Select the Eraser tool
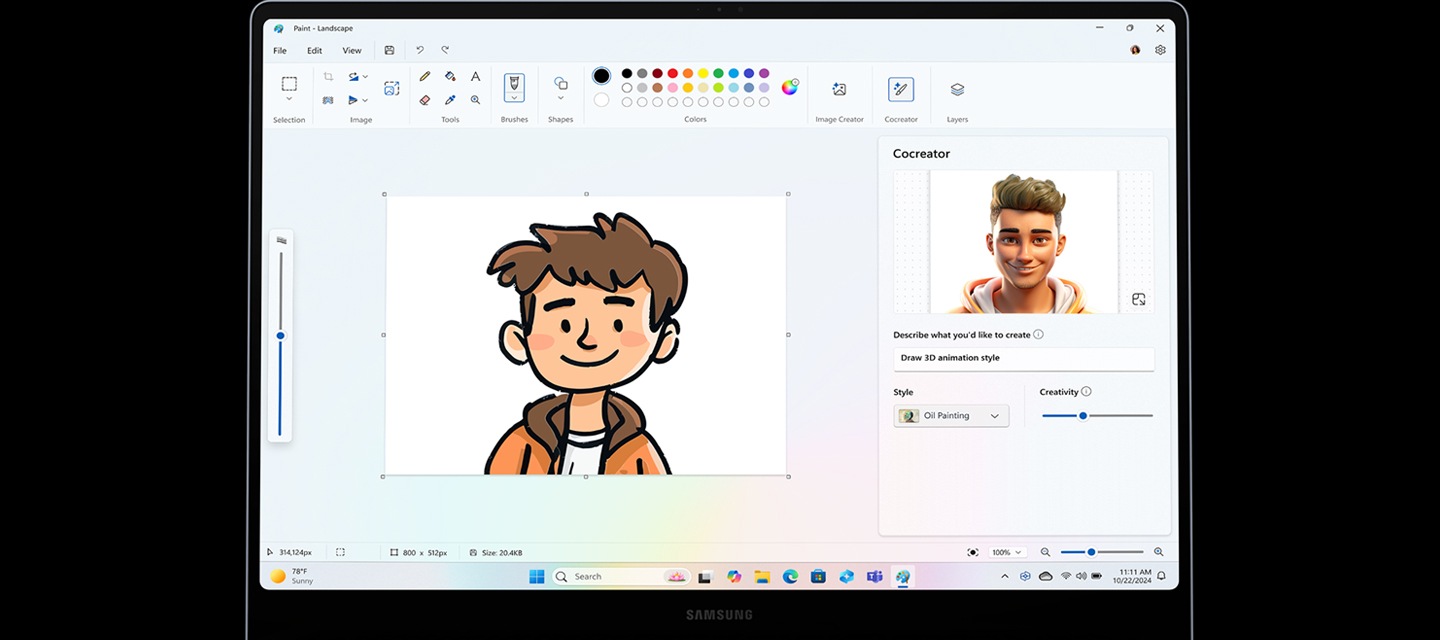Image resolution: width=1440 pixels, height=640 pixels. pyautogui.click(x=425, y=100)
